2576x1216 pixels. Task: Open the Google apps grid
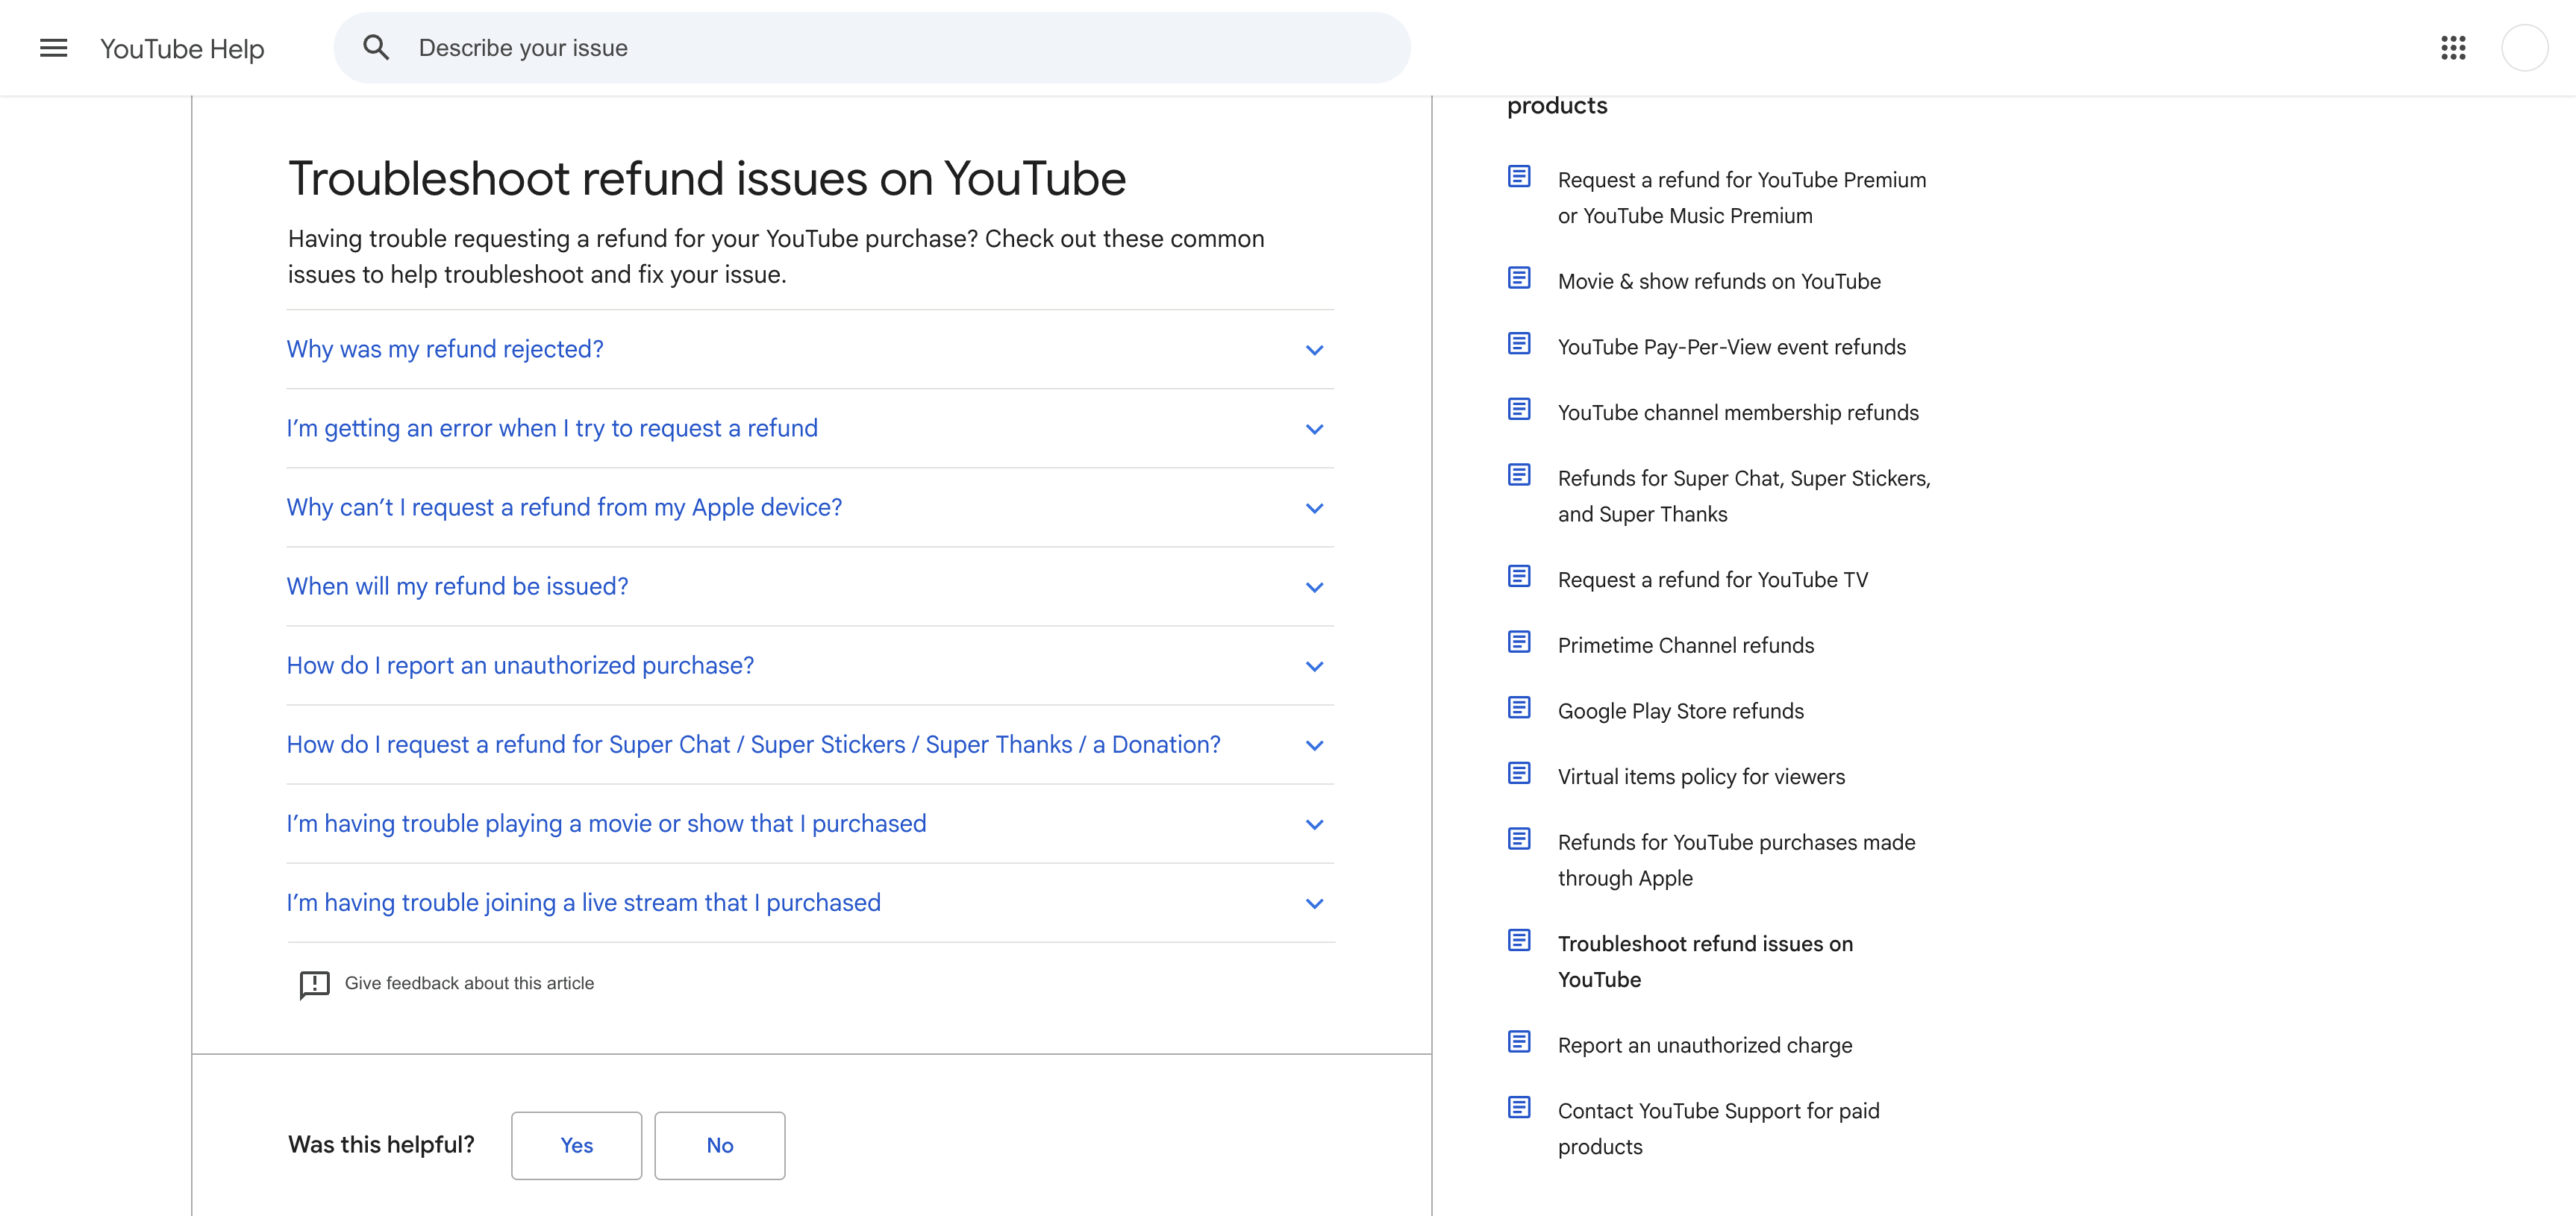click(2453, 48)
